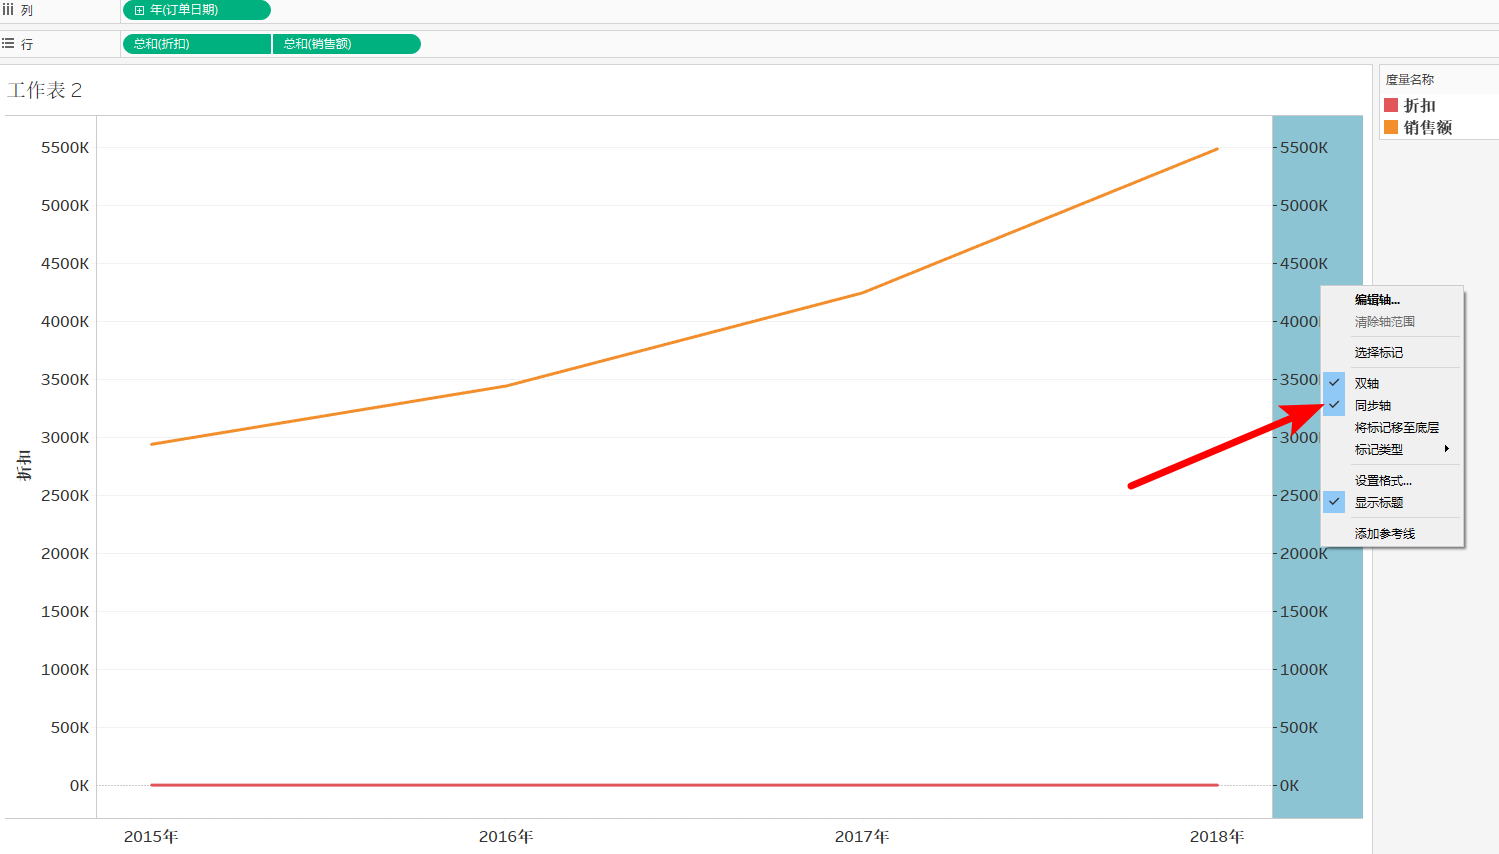Click the 5000K label on the right axis
This screenshot has height=854, width=1499.
1304,206
